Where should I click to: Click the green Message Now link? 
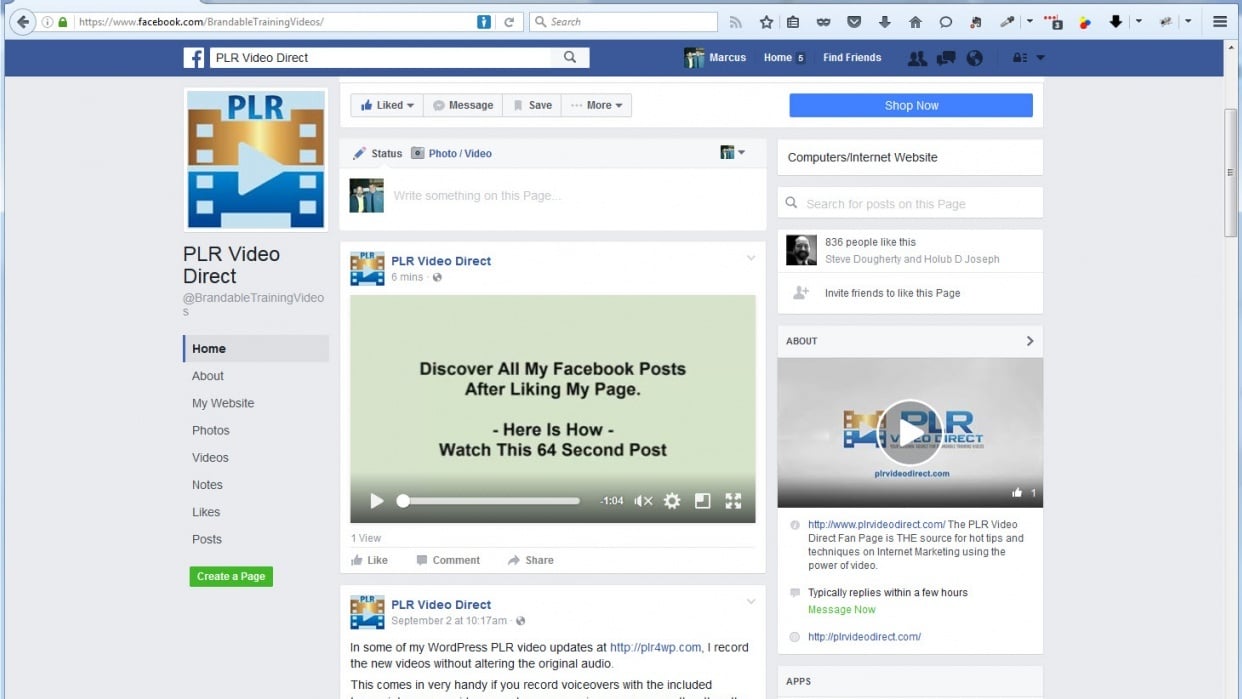tap(841, 610)
